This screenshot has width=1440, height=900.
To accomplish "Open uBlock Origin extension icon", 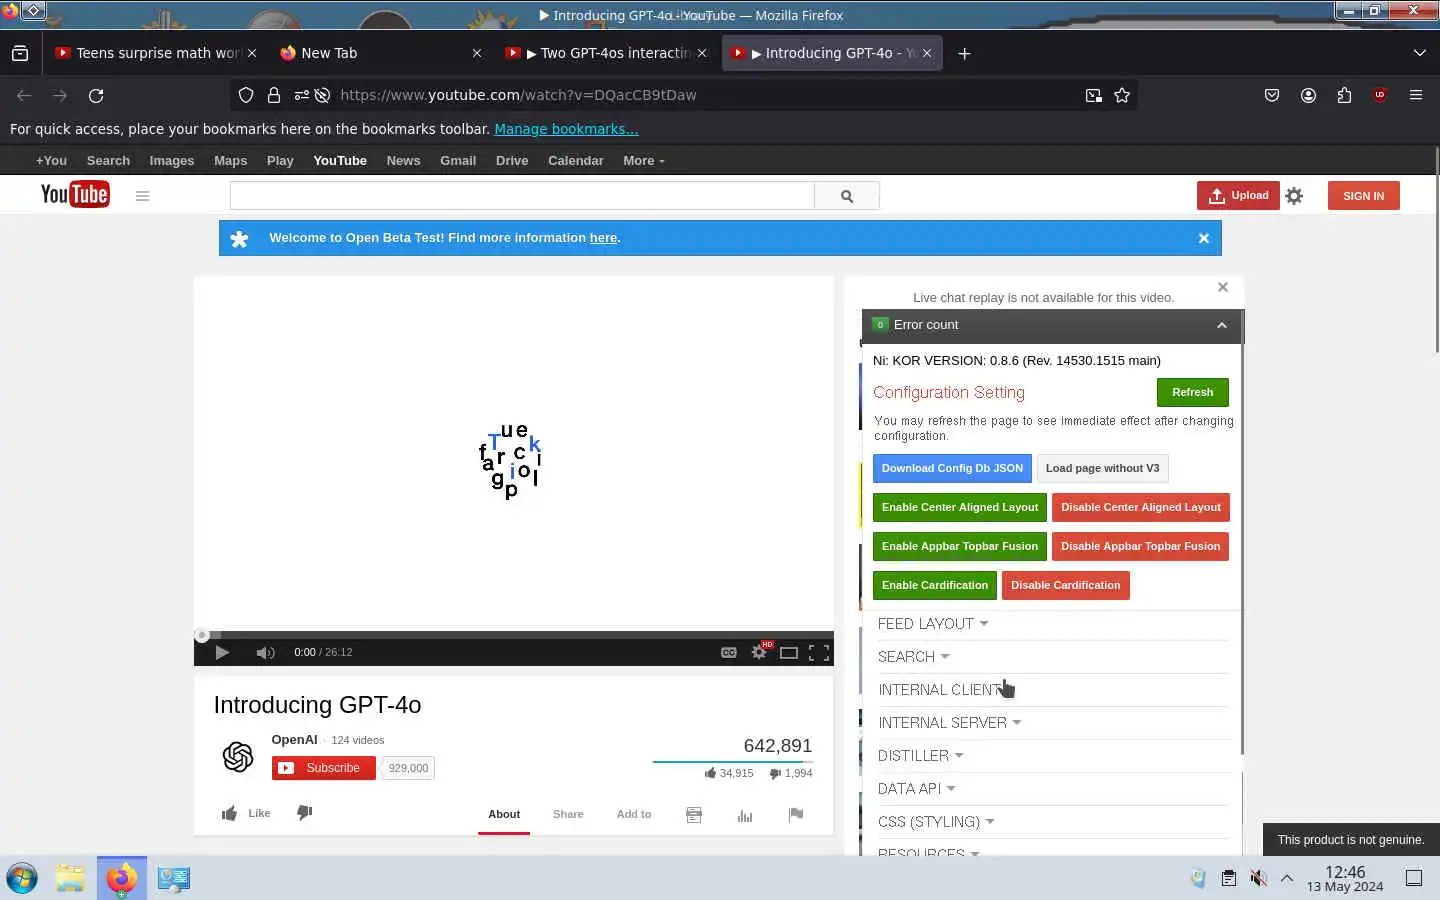I will [x=1380, y=95].
